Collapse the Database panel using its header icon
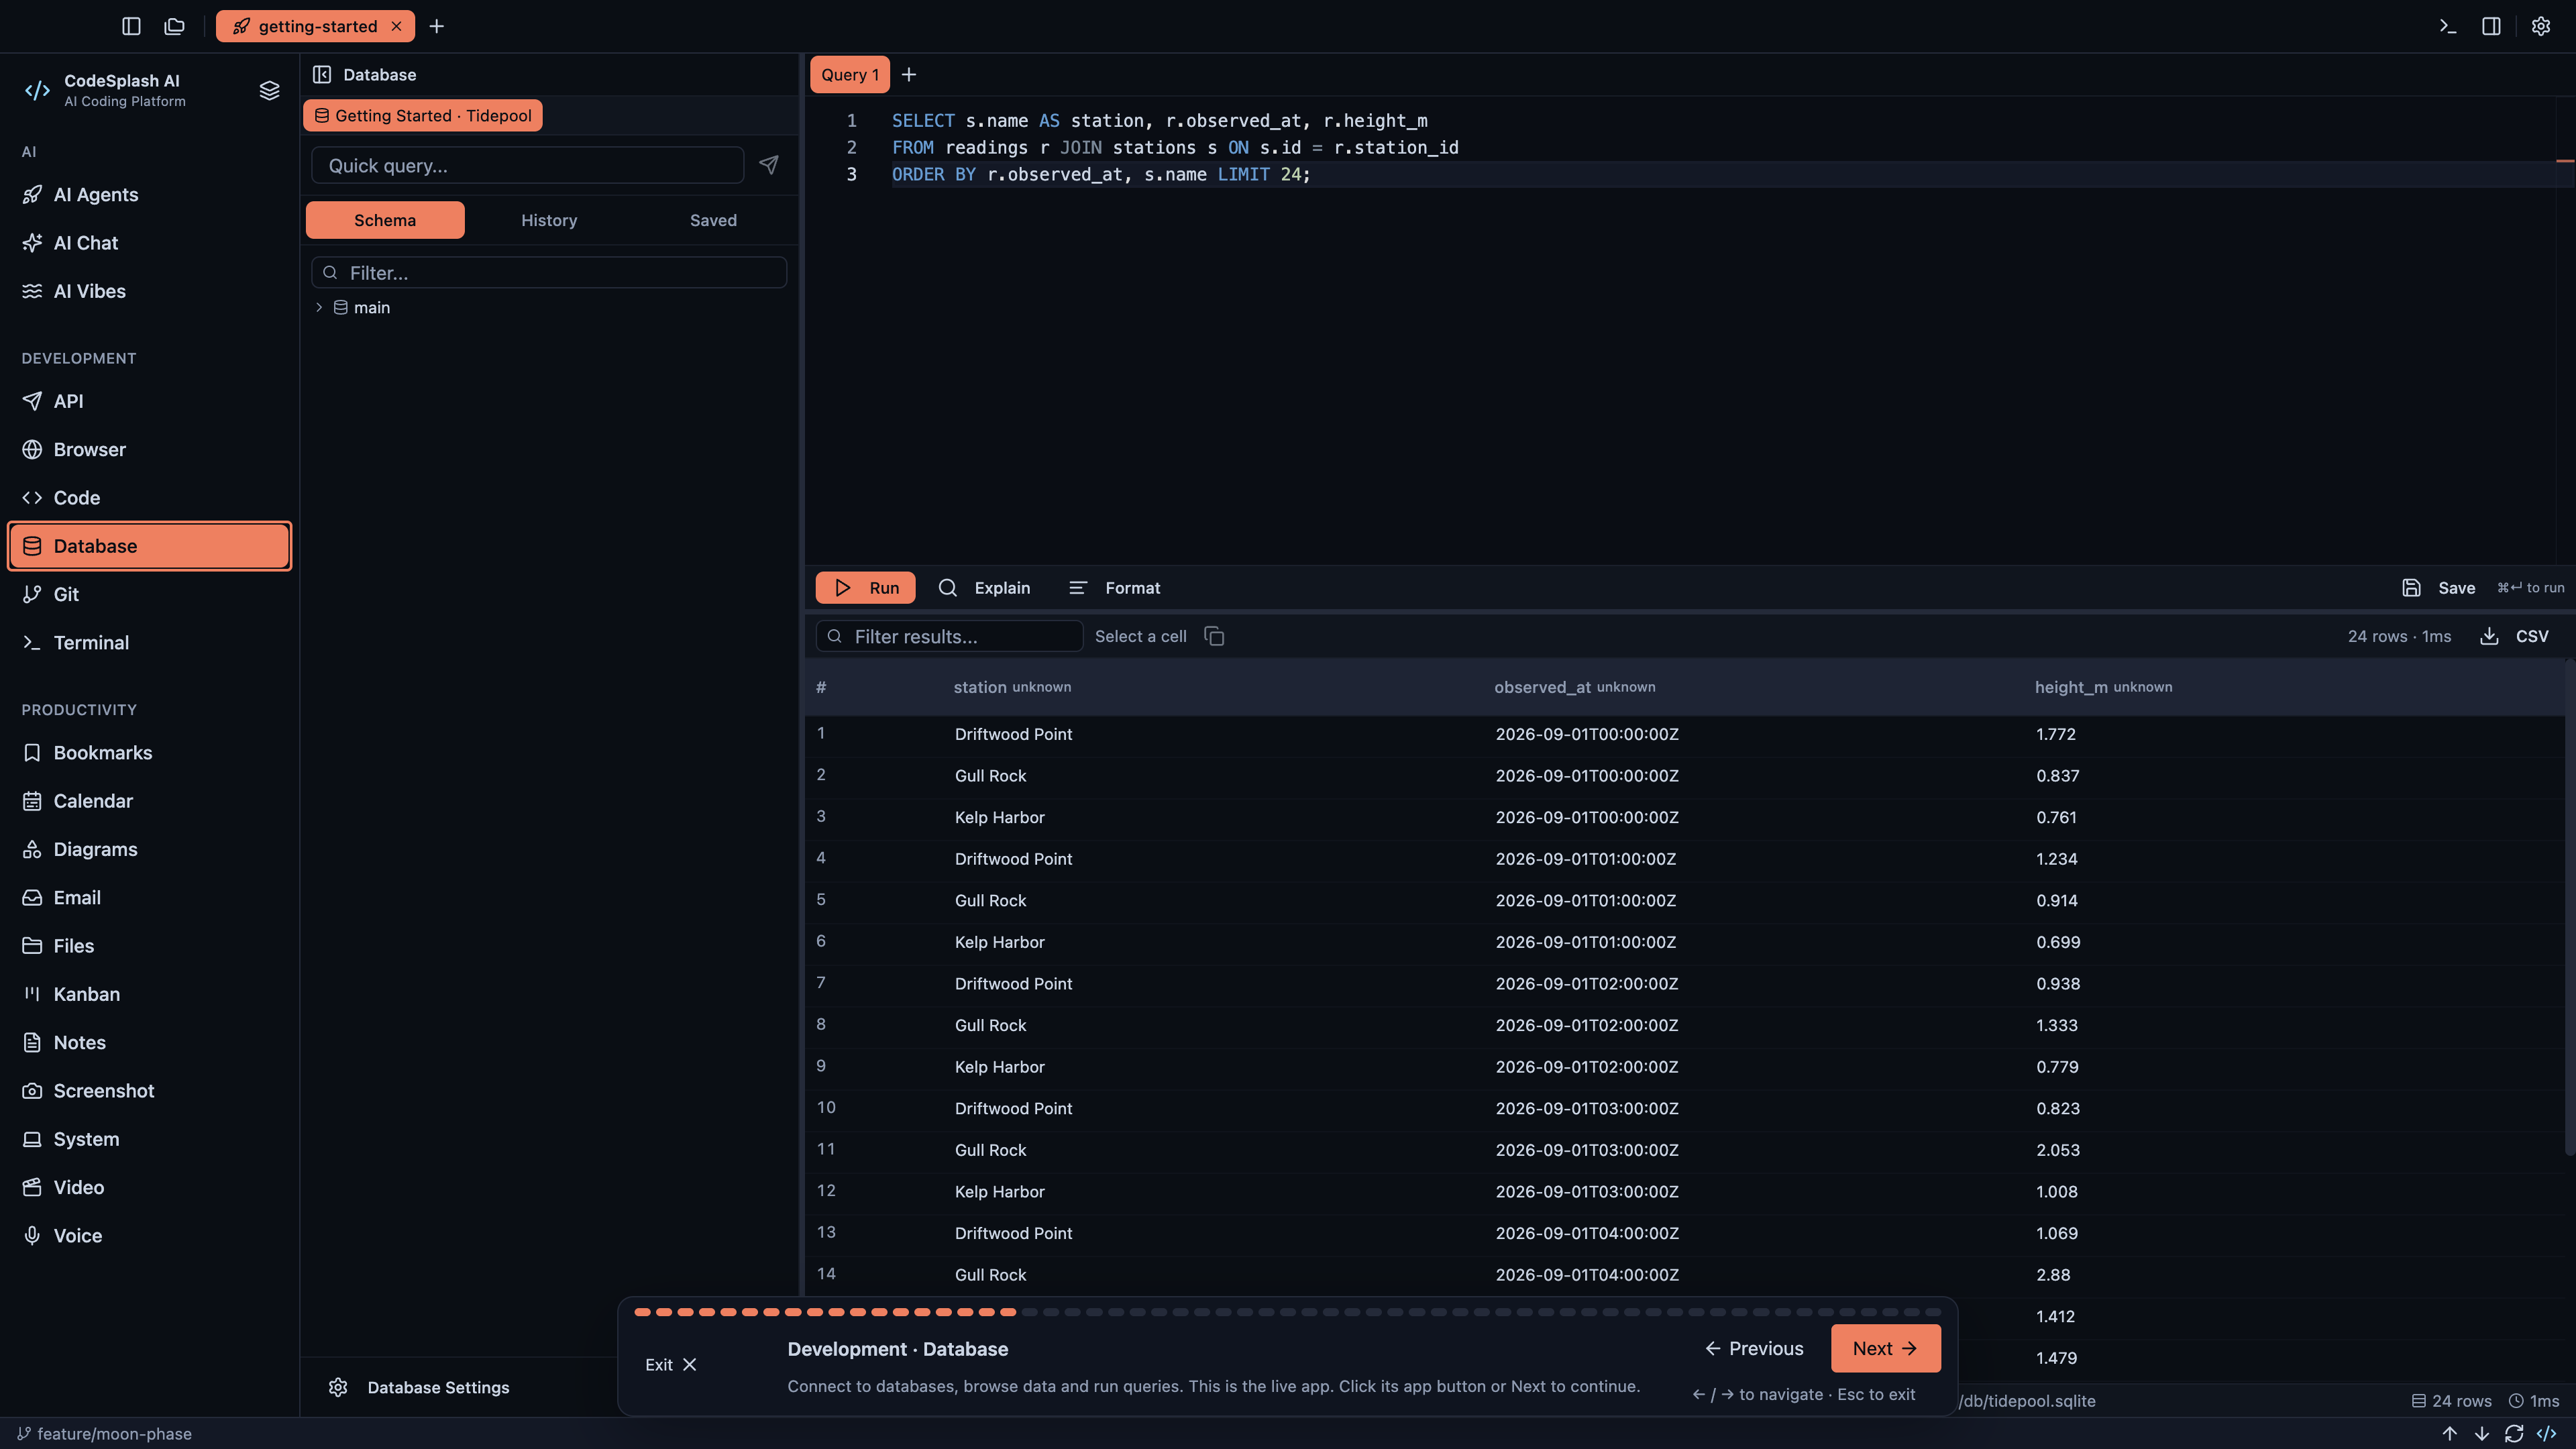 322,74
